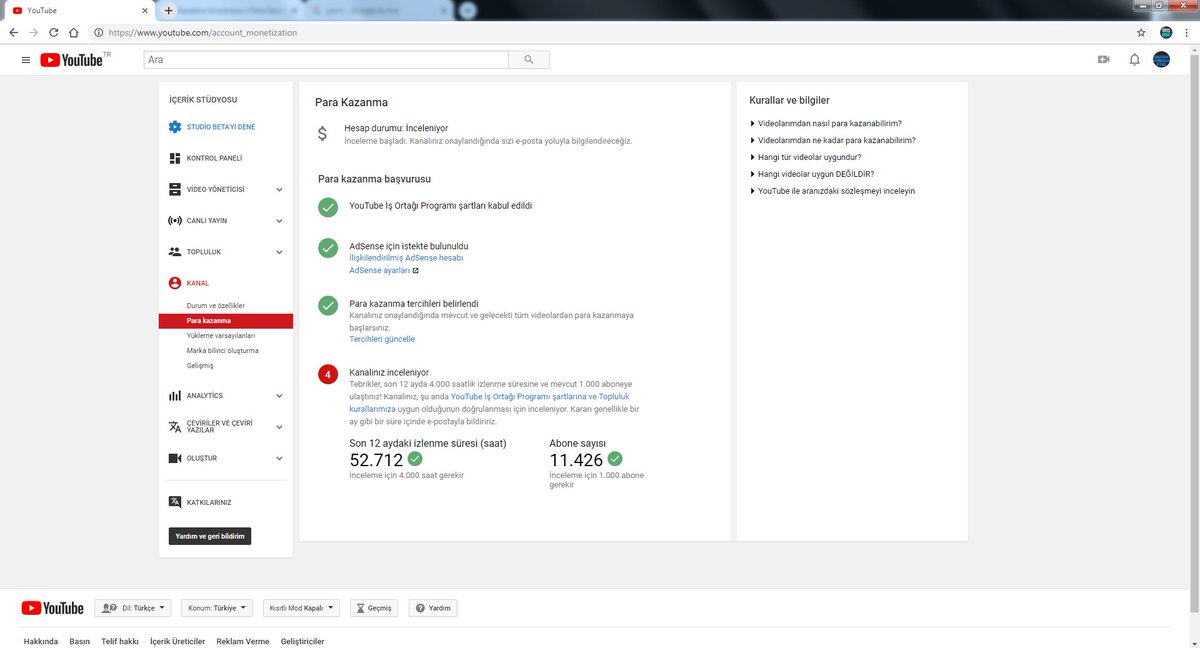Open the hamburger guide menu
The height and width of the screenshot is (648, 1200).
pyautogui.click(x=26, y=60)
